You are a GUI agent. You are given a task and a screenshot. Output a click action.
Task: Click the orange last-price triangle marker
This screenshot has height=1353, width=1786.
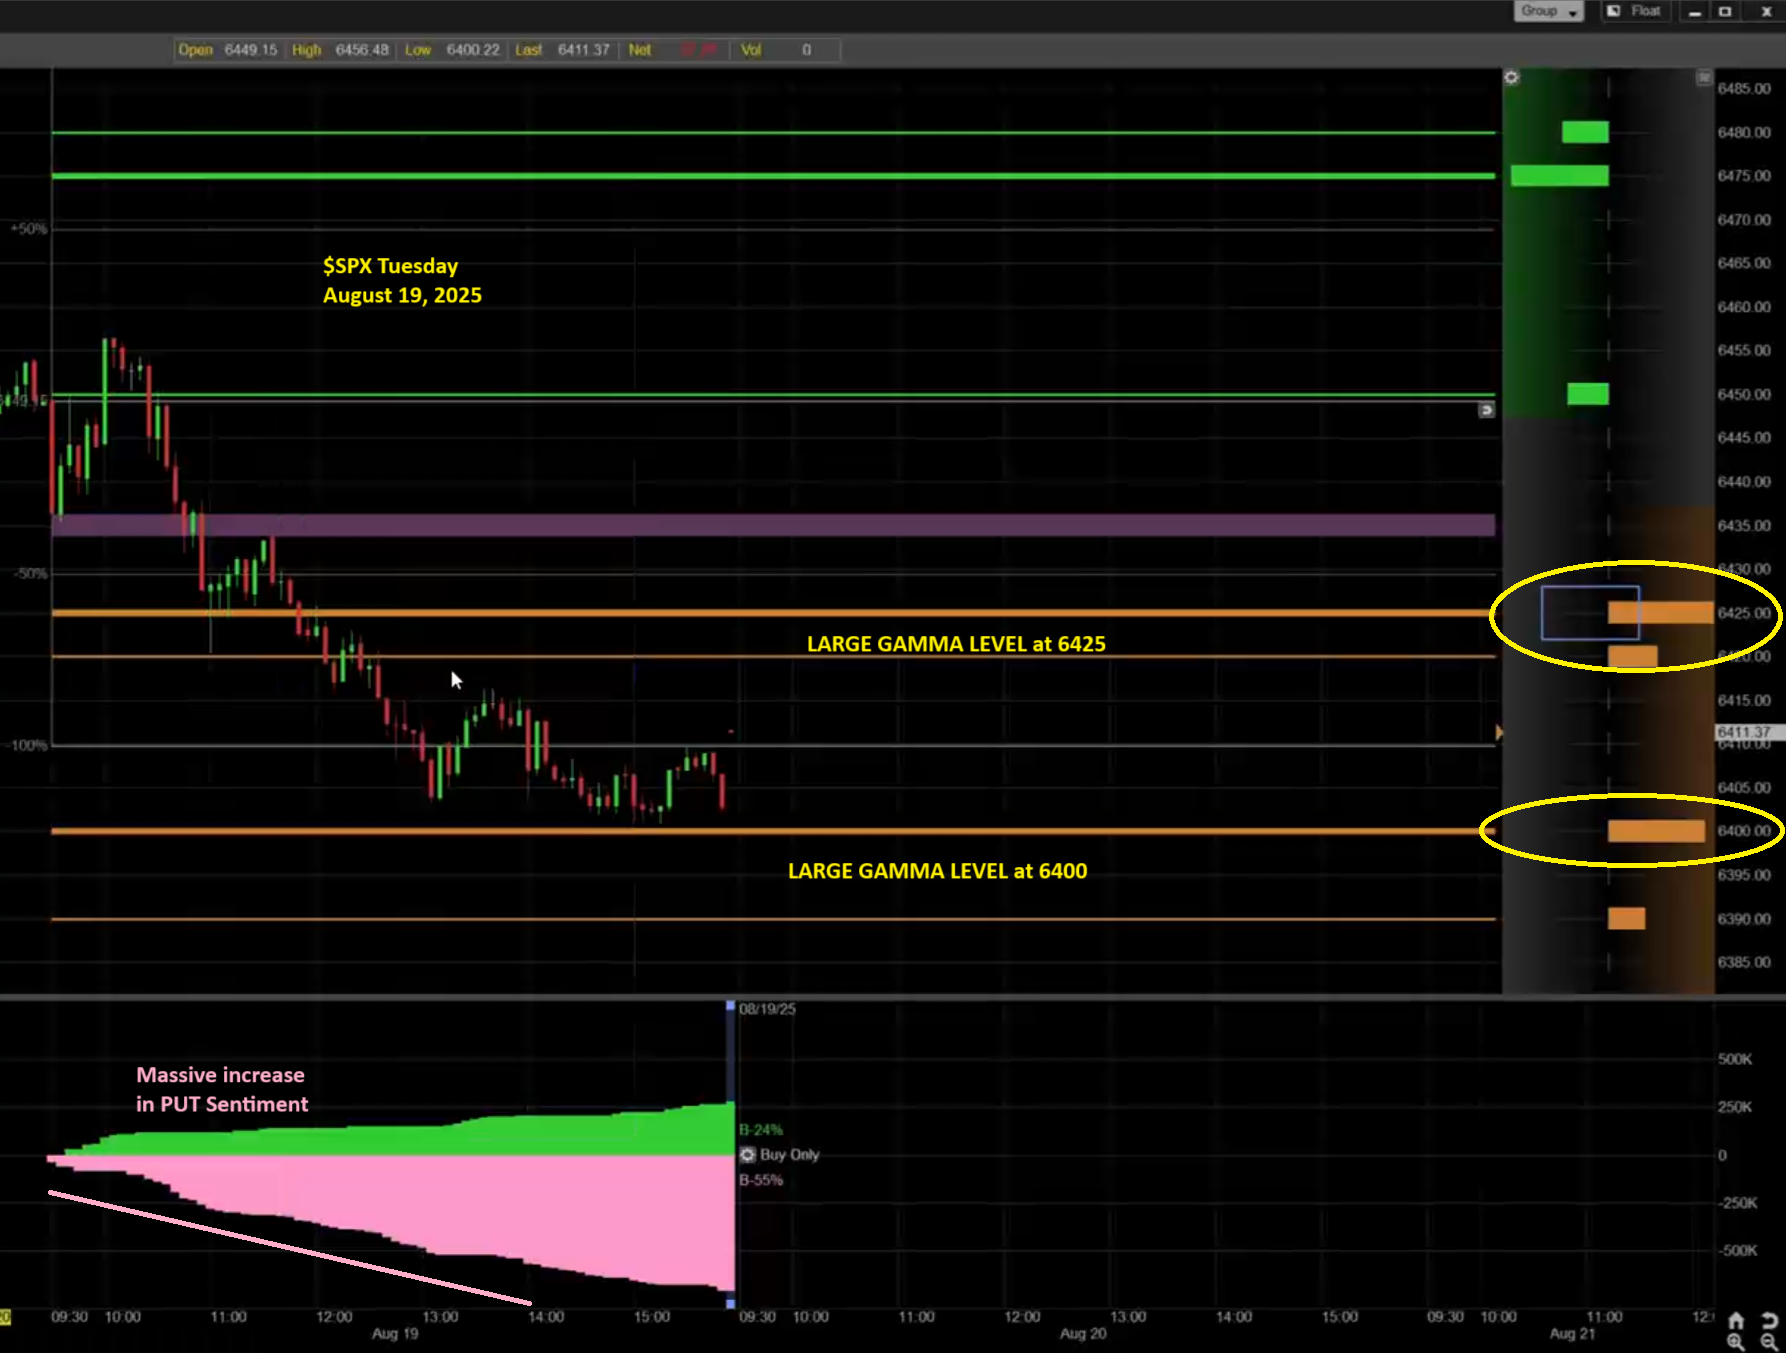[x=1498, y=733]
